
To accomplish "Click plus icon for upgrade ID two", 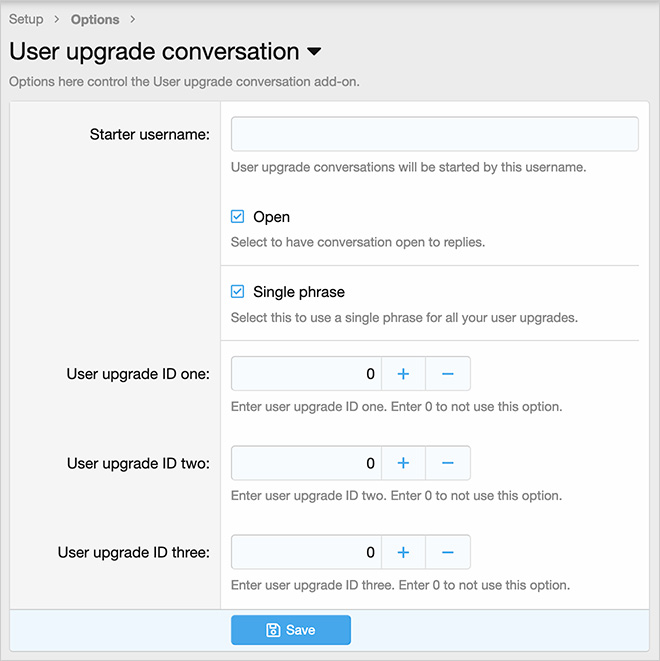I will 404,463.
